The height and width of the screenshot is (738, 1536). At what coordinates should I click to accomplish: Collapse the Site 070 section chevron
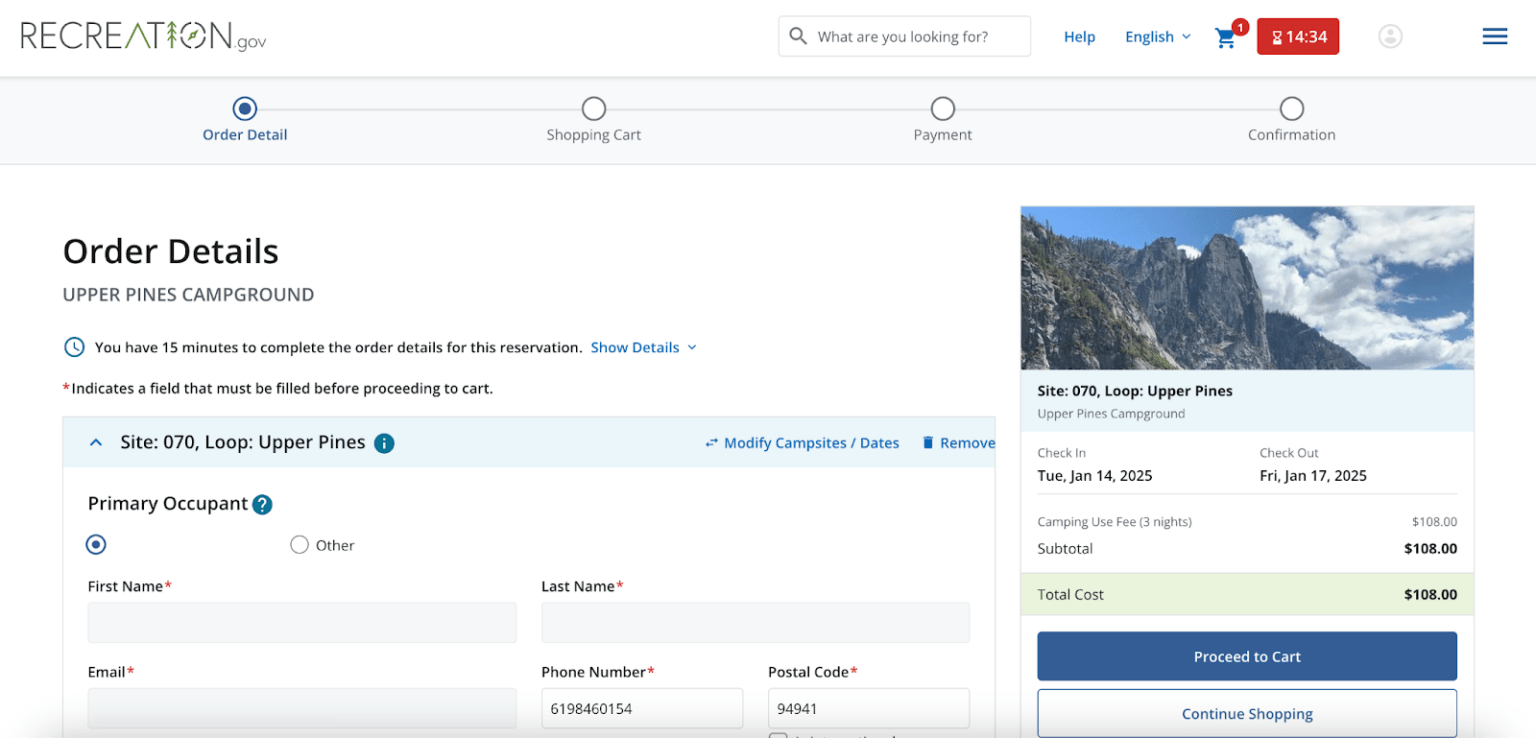[96, 443]
